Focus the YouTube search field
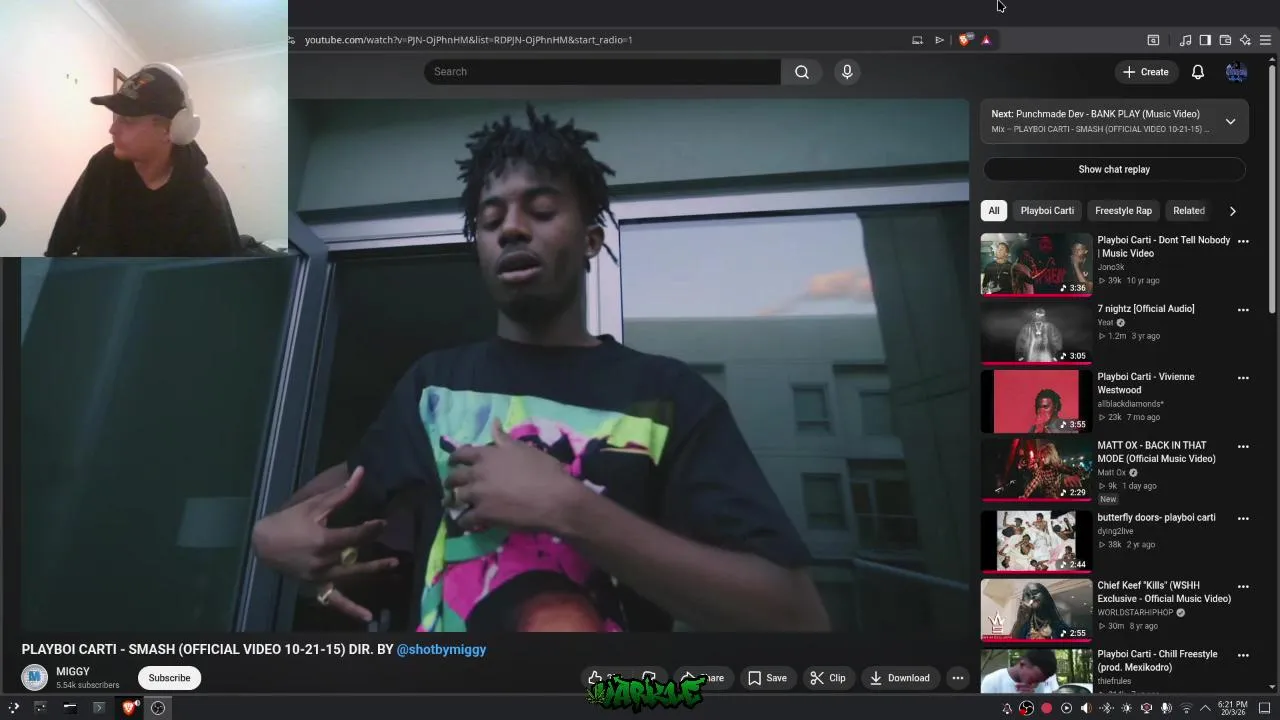The height and width of the screenshot is (720, 1280). pos(602,72)
